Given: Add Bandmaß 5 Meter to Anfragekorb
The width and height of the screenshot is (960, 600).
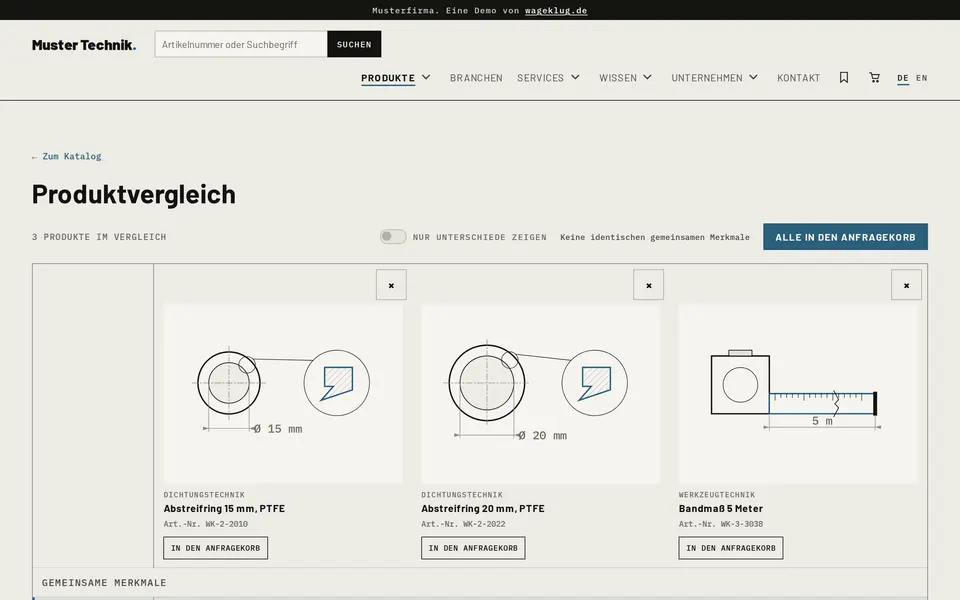Looking at the screenshot, I should click(730, 548).
